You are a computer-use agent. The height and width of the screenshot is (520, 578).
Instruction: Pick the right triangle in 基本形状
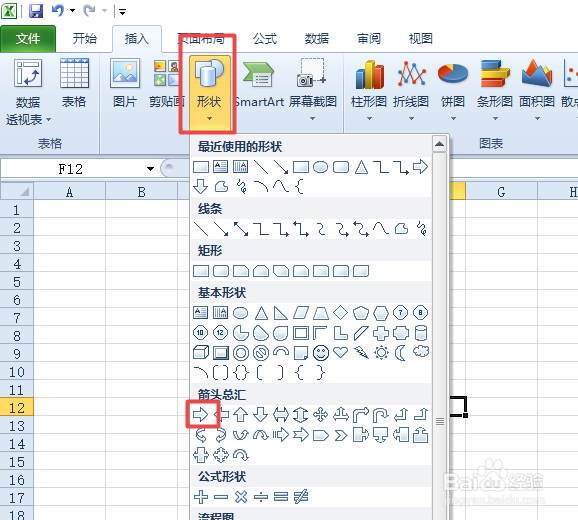281,313
